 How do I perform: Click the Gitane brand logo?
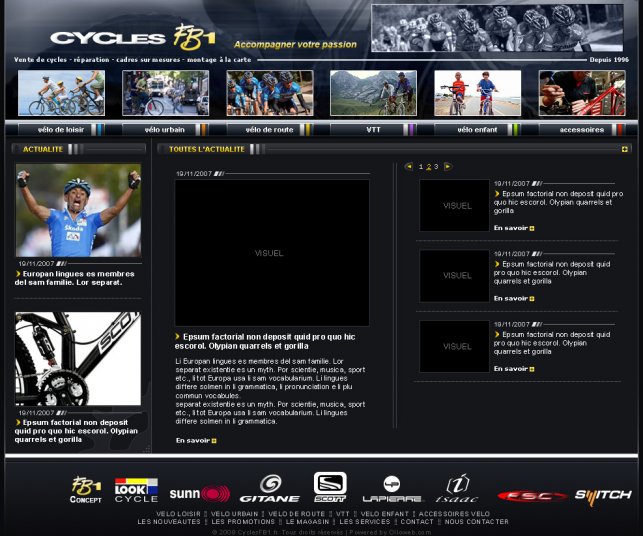point(269,489)
